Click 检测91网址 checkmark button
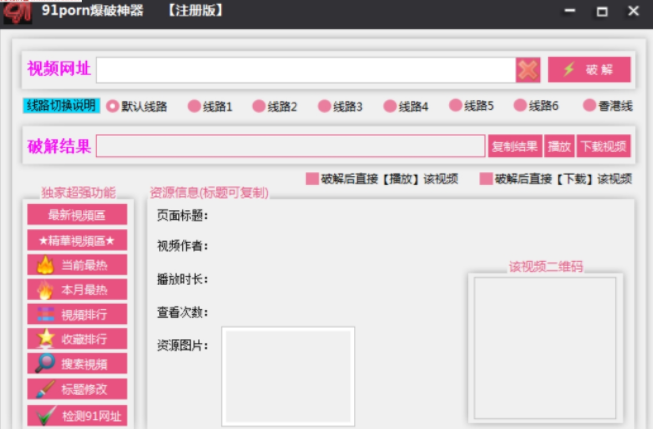 pyautogui.click(x=77, y=416)
